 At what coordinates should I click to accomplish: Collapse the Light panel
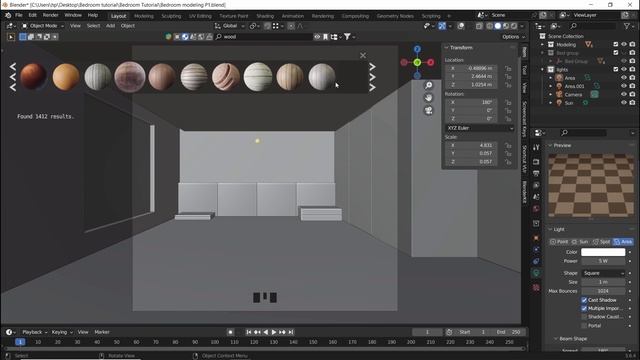click(550, 229)
